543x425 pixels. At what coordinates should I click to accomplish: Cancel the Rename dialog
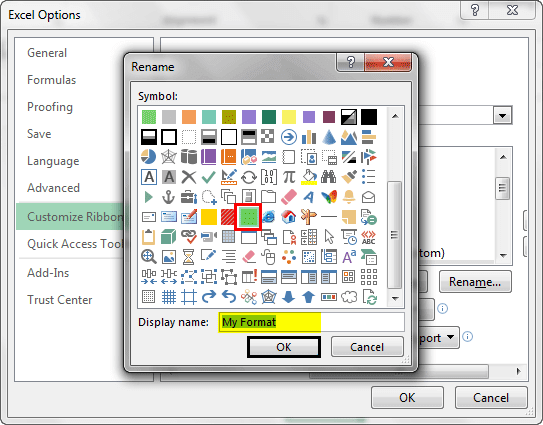pos(367,347)
